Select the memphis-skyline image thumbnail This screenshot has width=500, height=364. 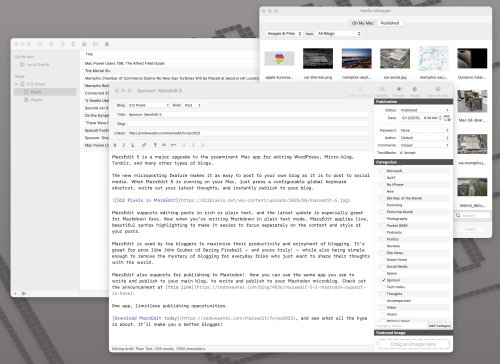pos(356,59)
